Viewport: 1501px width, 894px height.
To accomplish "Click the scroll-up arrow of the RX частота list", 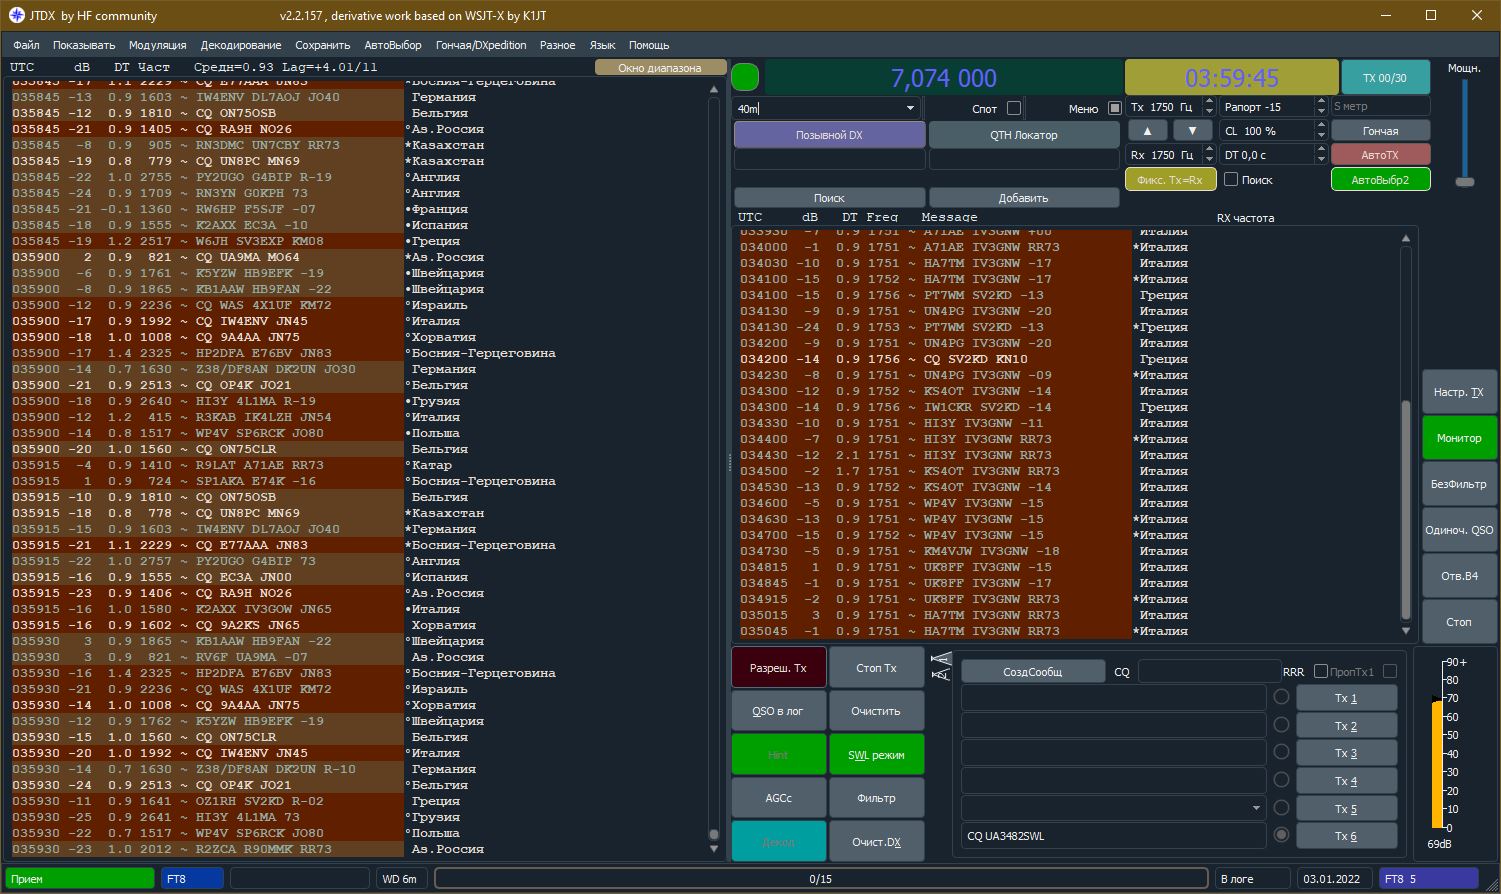I will click(1406, 238).
